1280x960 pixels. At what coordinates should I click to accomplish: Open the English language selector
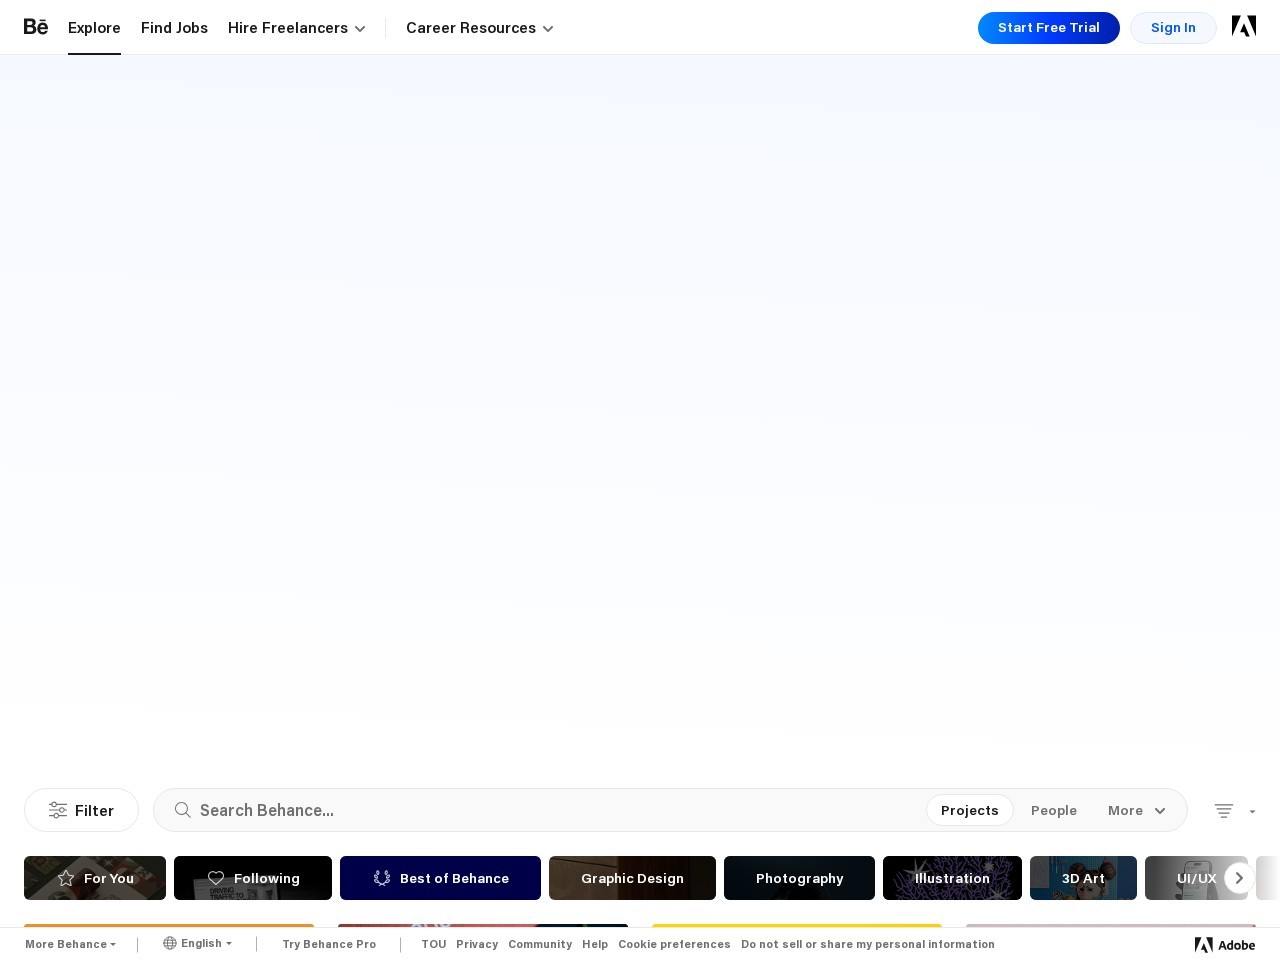pos(197,943)
